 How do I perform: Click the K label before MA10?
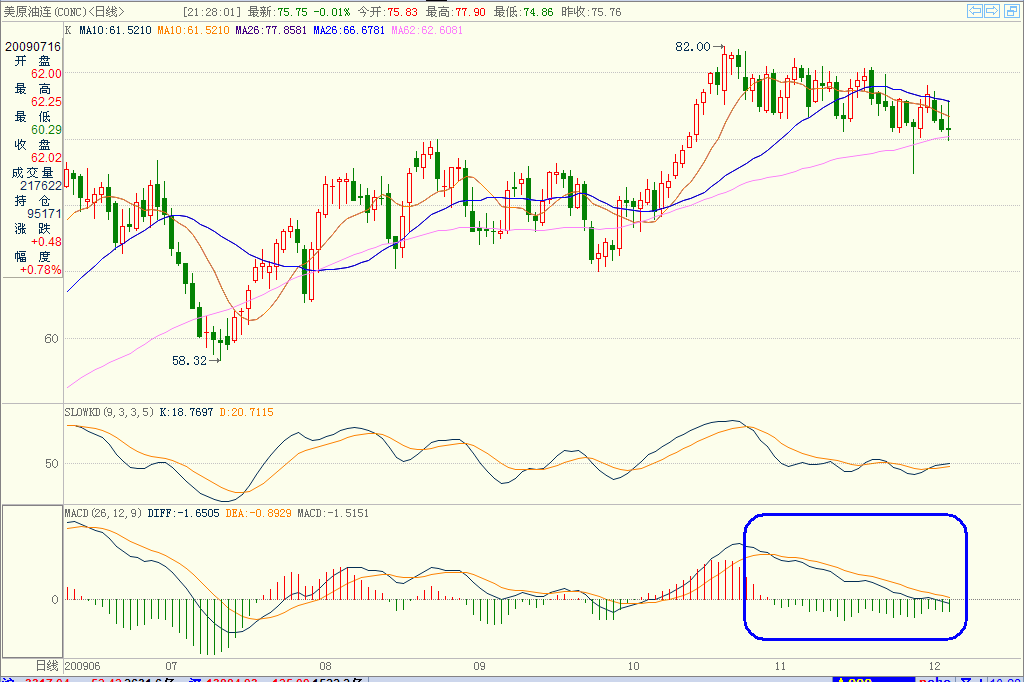[x=69, y=30]
